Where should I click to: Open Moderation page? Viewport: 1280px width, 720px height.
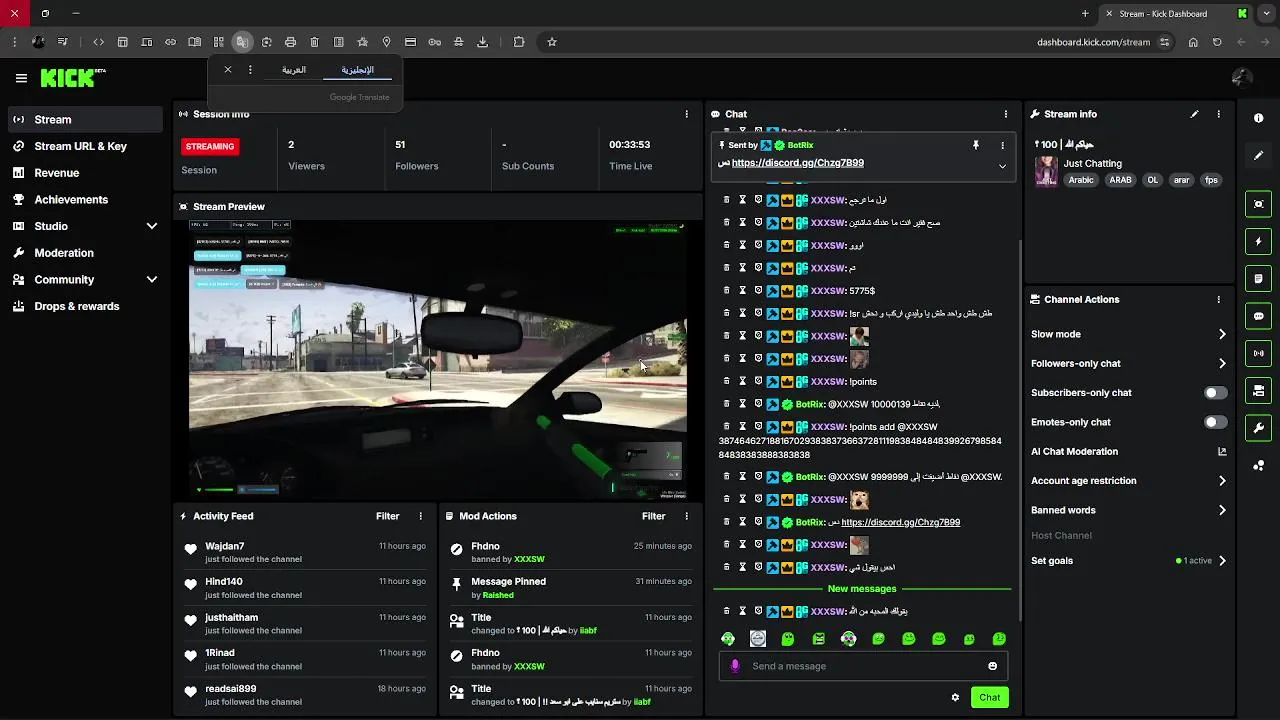84,253
